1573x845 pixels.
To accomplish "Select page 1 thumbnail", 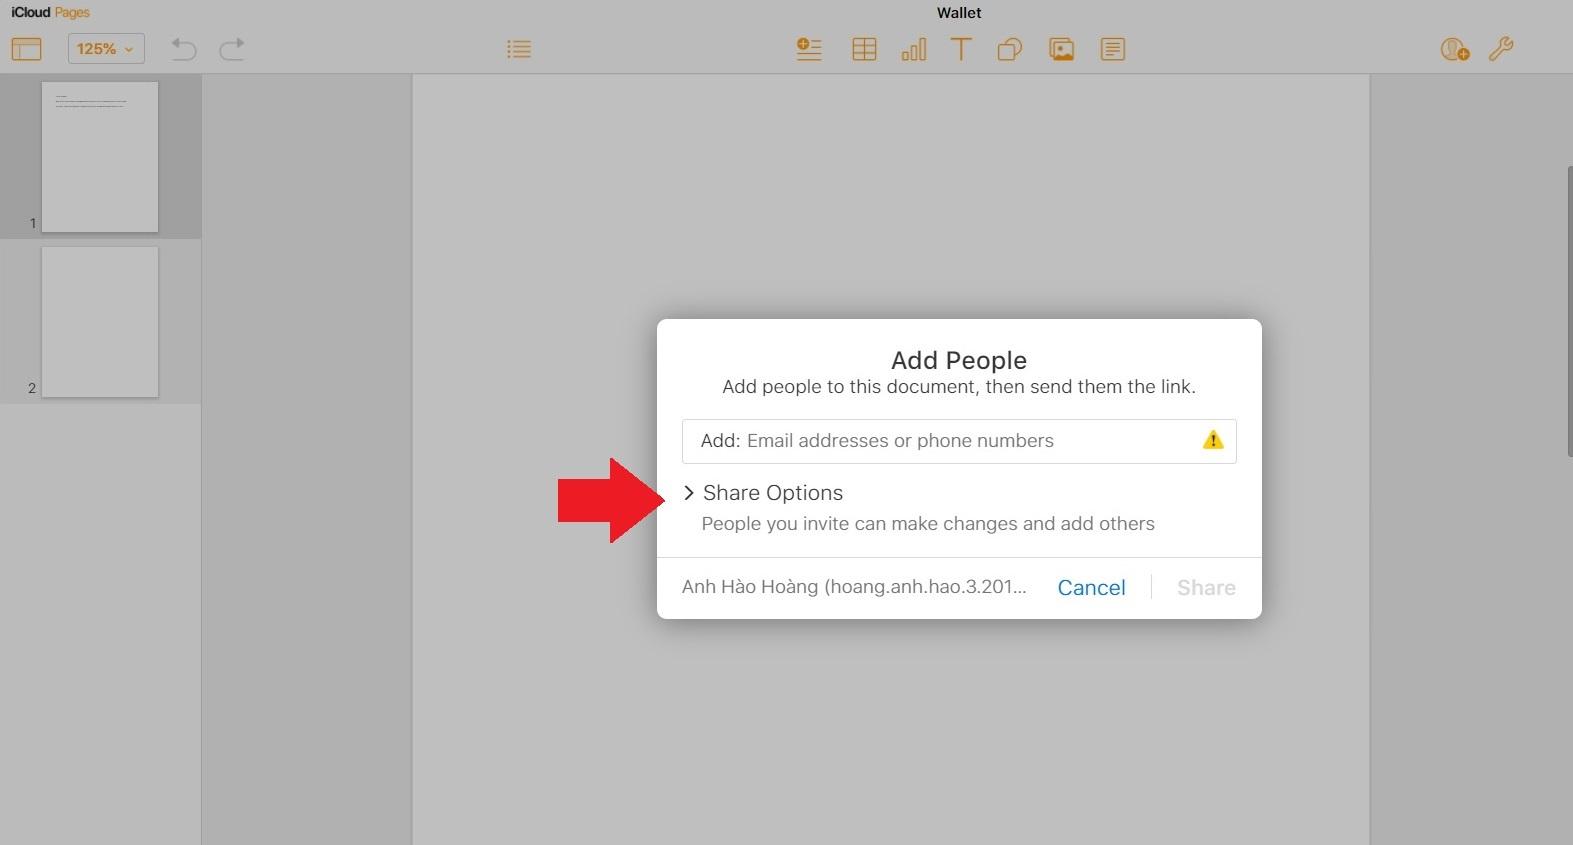I will (100, 157).
